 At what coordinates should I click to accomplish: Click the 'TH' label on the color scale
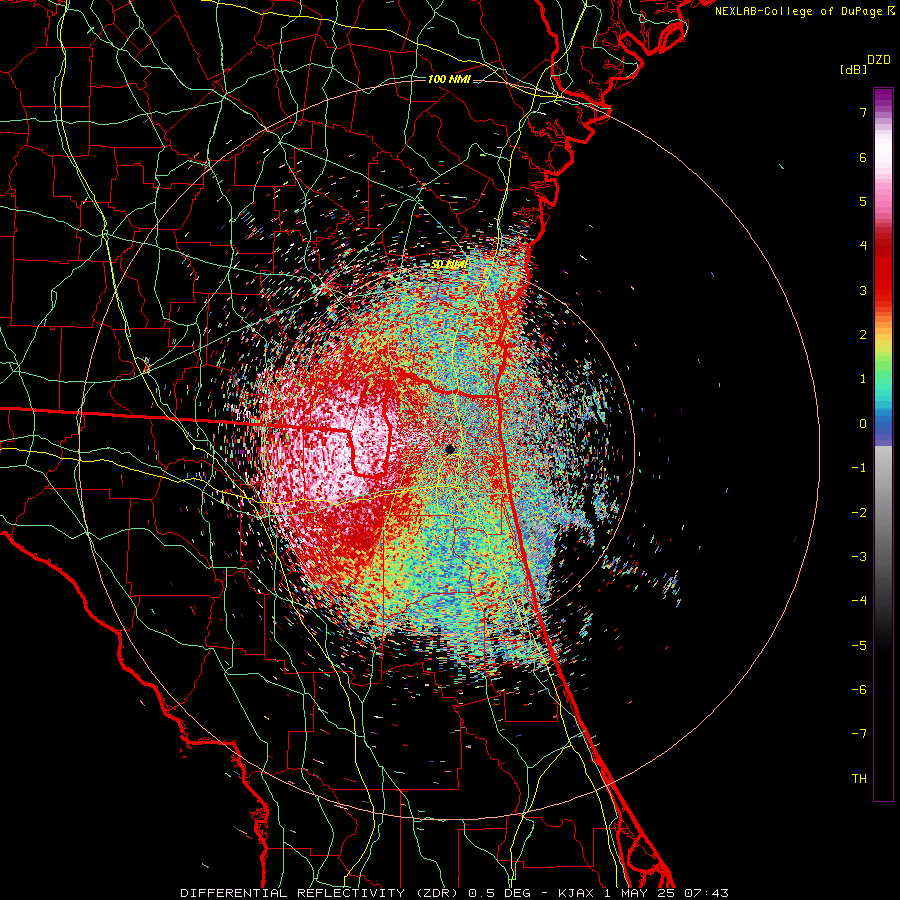[859, 779]
